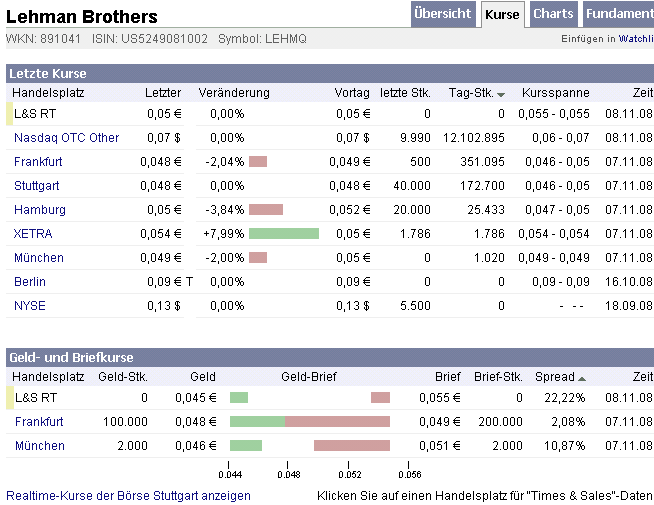Click the NYSE trading venue row
Viewport: 654px width, 505px height.
[x=30, y=306]
